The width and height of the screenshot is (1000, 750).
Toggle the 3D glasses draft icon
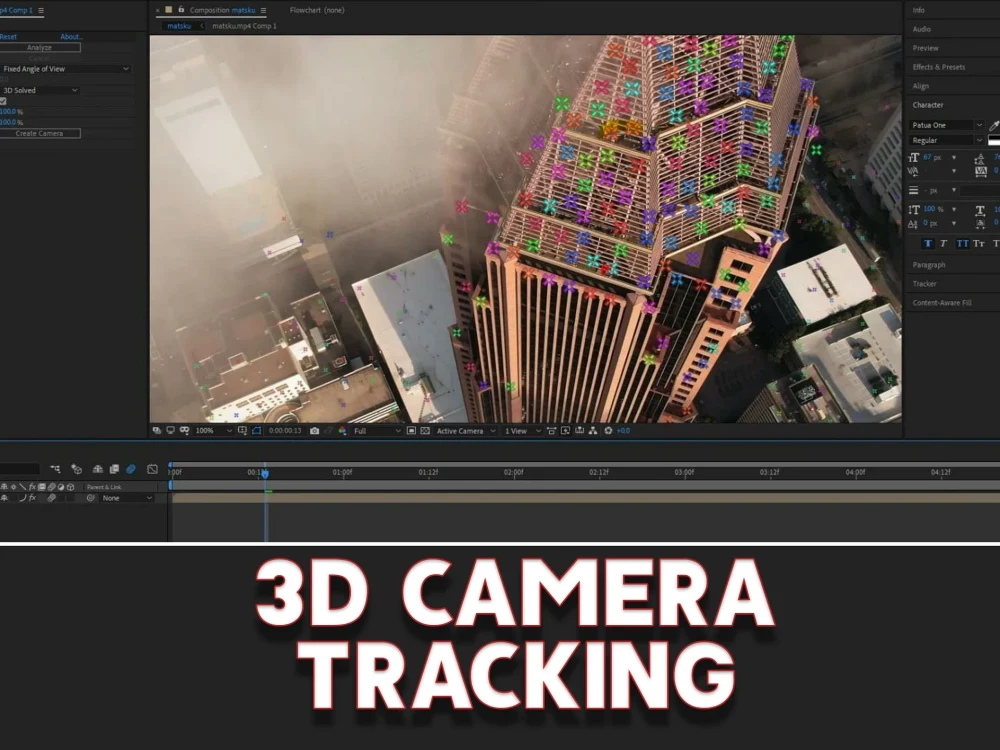coord(184,431)
